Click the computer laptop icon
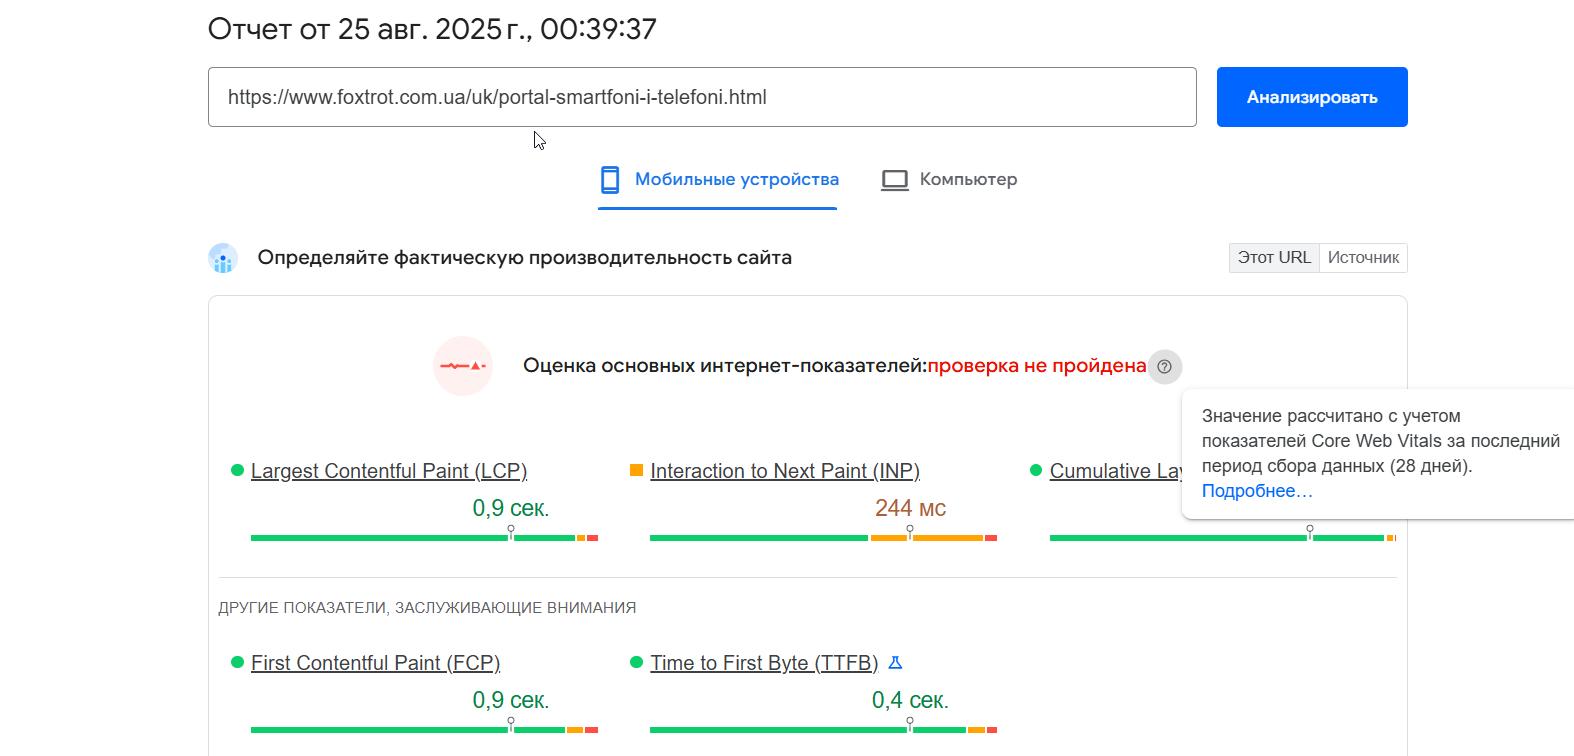The image size is (1574, 756). coord(895,180)
